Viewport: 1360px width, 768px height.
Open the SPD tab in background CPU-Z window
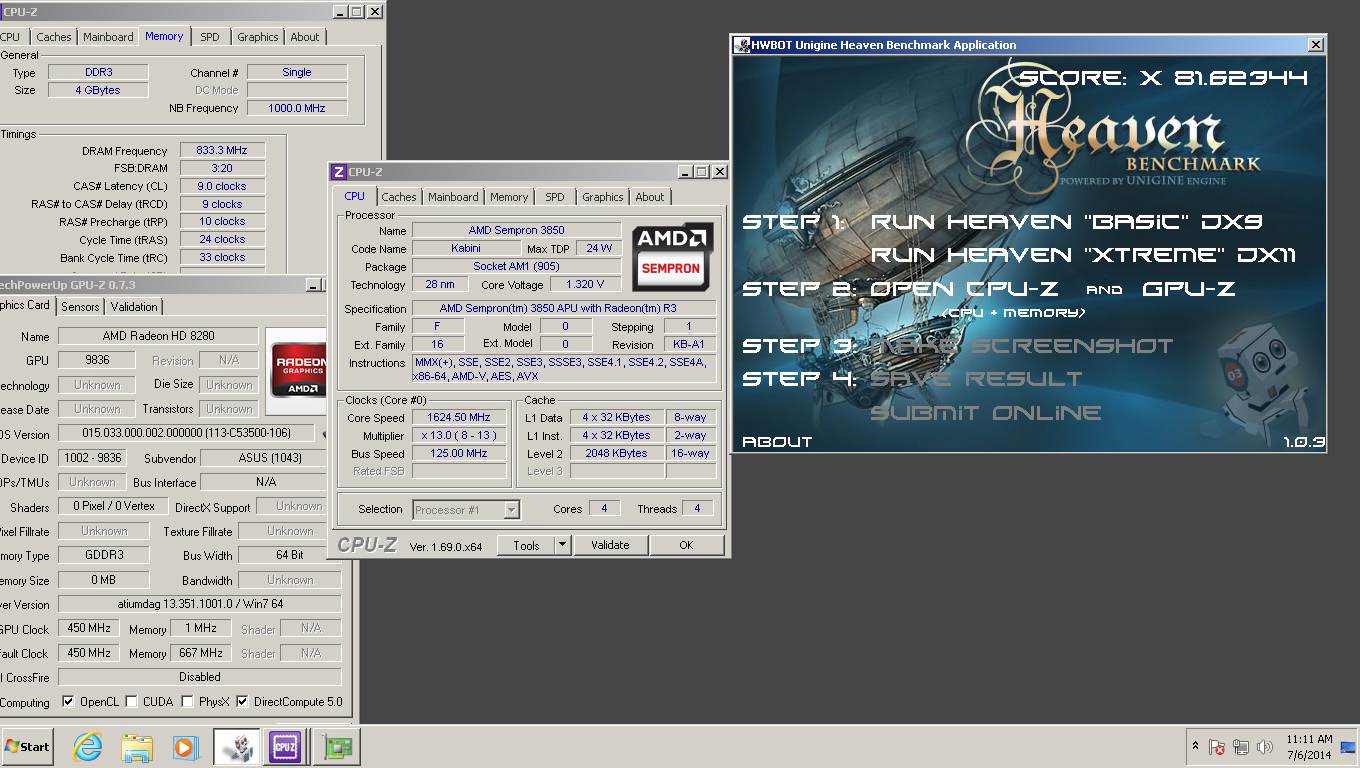(210, 37)
